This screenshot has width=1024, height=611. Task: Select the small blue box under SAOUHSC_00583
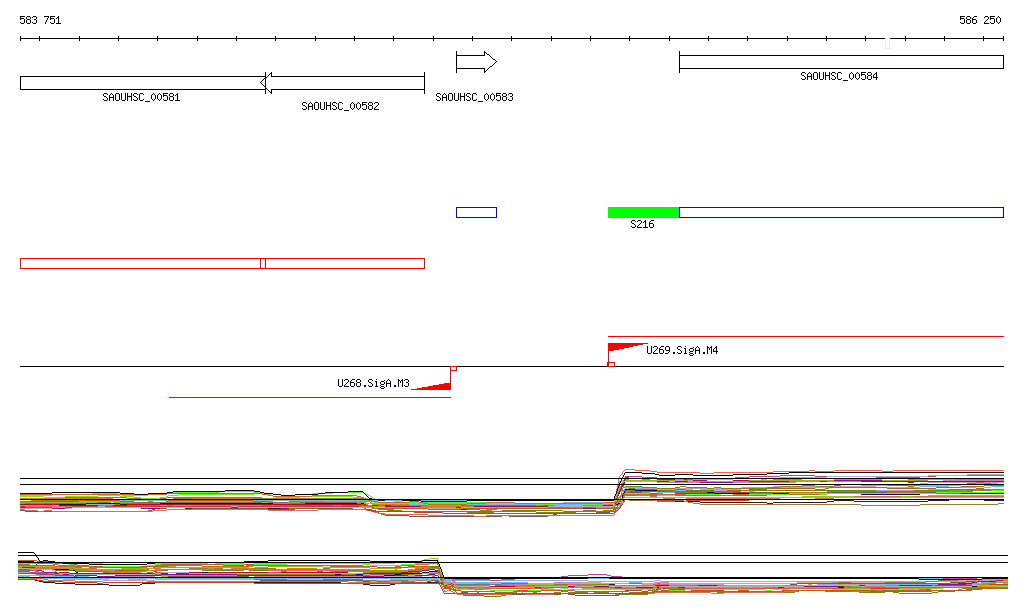[476, 212]
